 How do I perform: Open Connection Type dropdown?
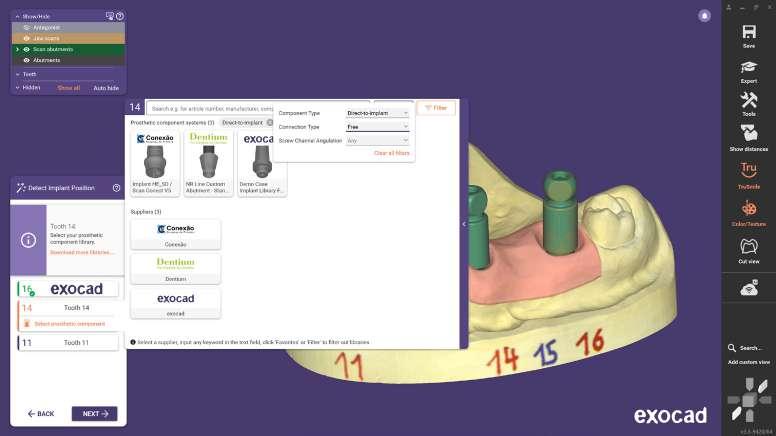click(377, 127)
